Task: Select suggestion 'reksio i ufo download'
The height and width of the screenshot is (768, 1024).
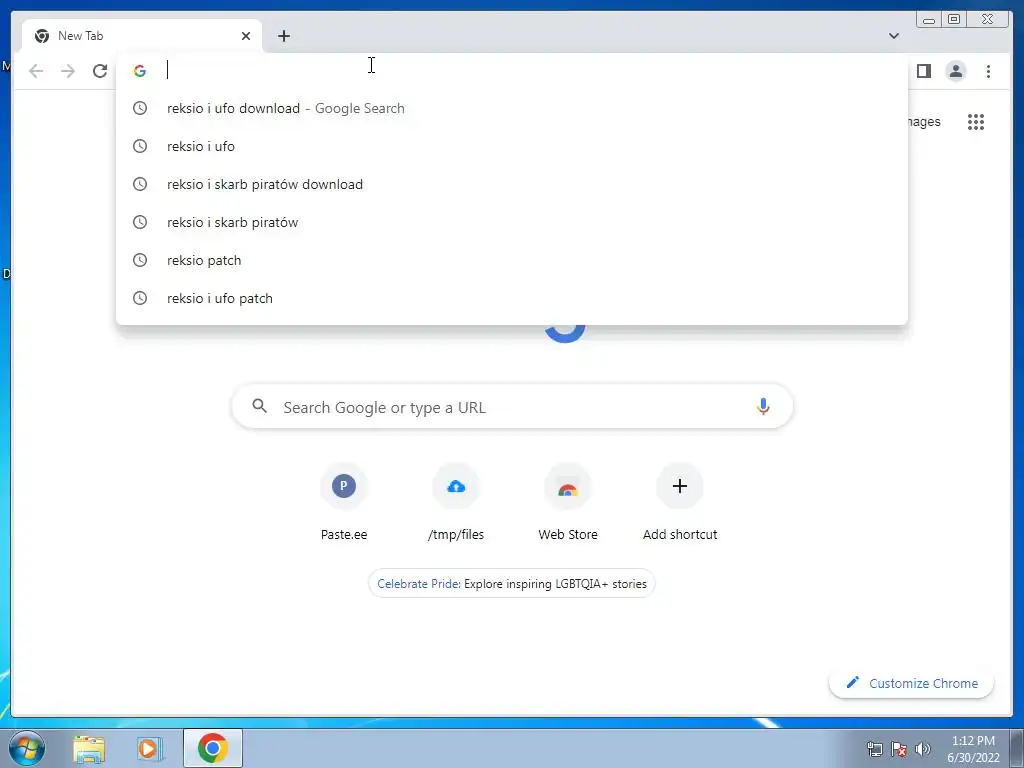Action: [512, 108]
